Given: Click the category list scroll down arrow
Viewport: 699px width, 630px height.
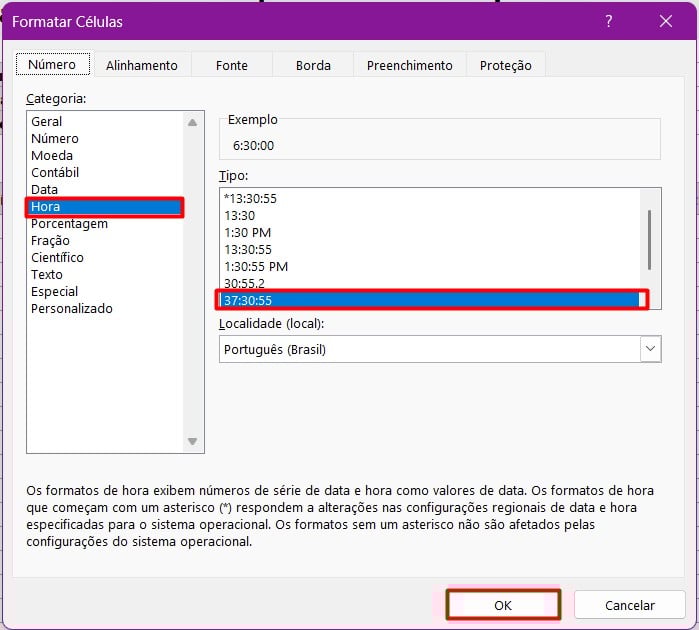Looking at the screenshot, I should (193, 441).
